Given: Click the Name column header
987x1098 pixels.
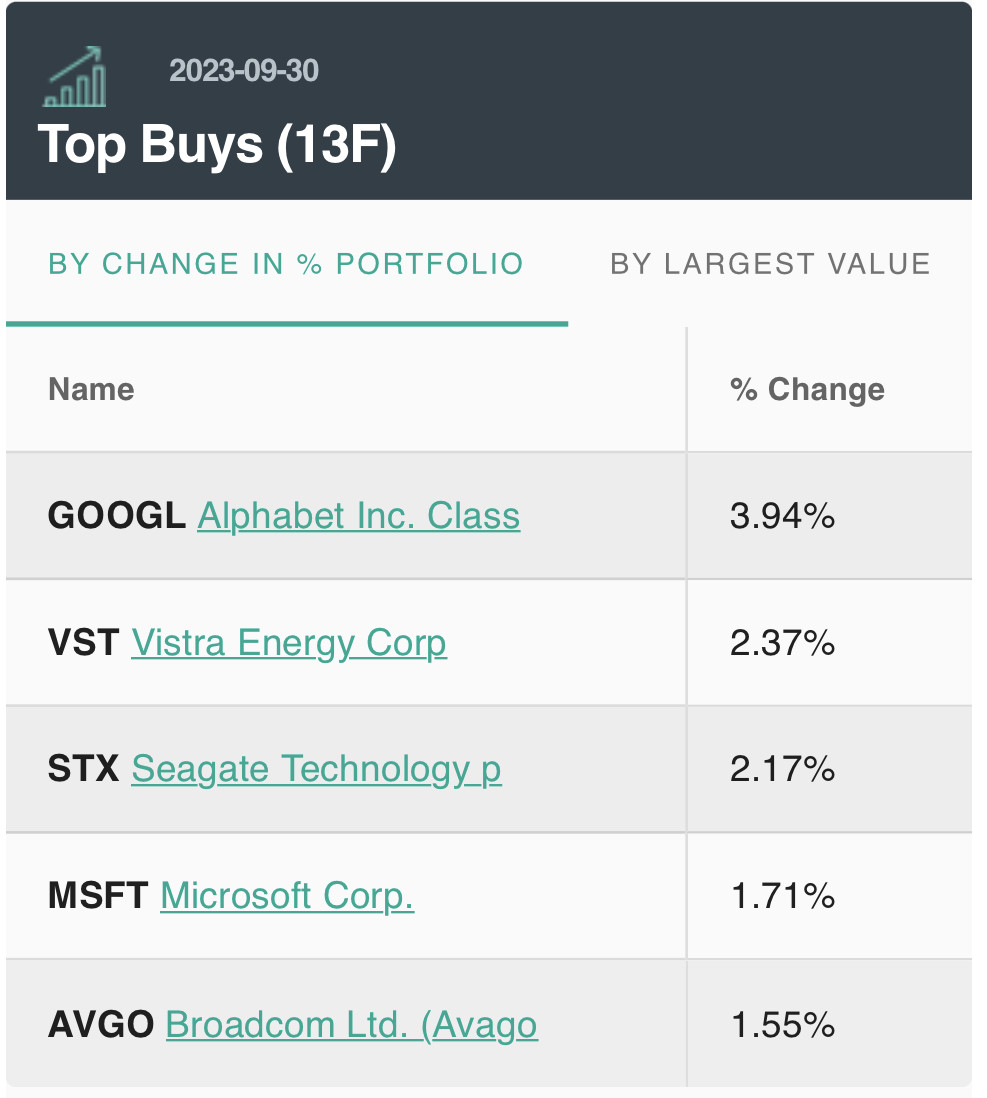Looking at the screenshot, I should [91, 389].
